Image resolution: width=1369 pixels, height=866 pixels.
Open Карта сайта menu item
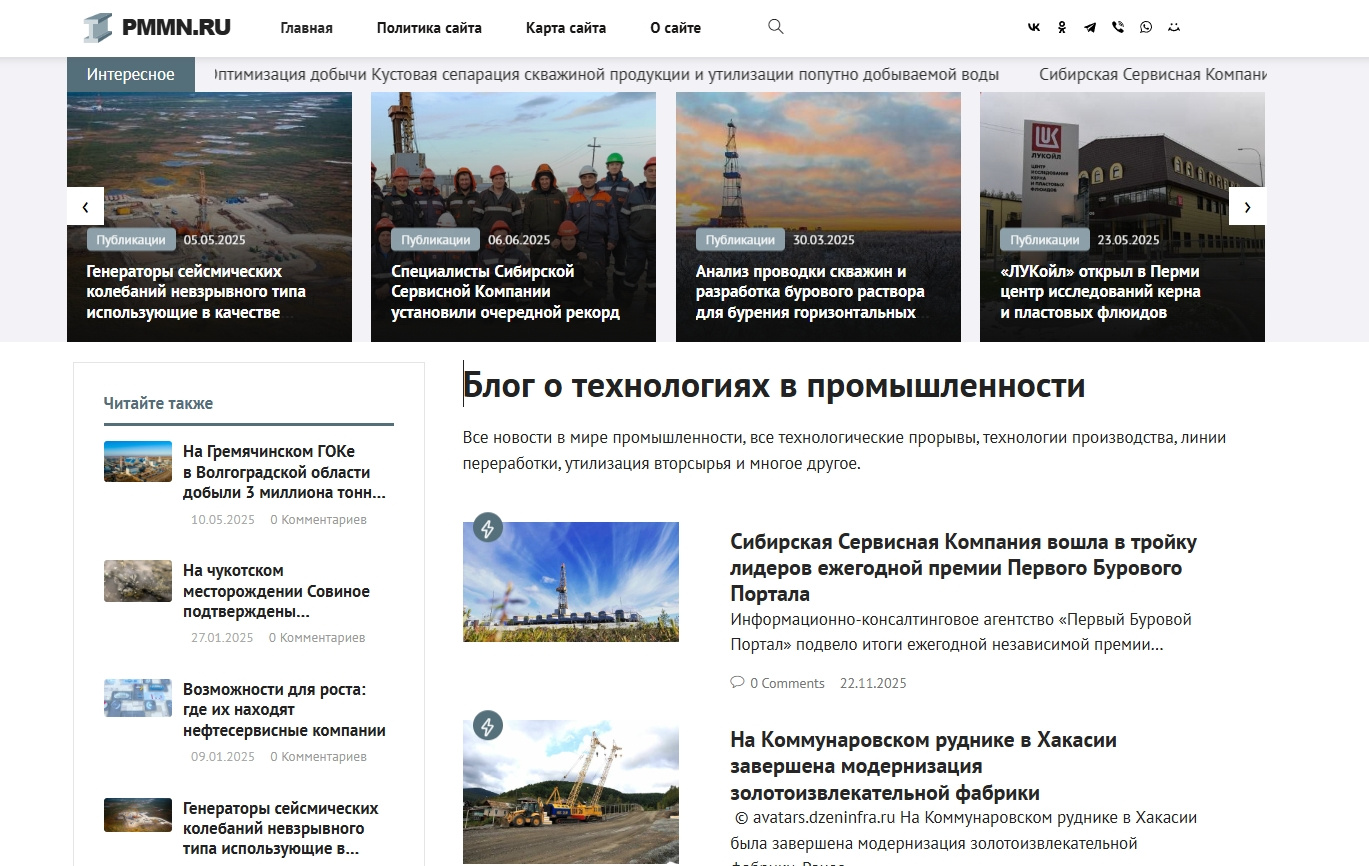pyautogui.click(x=566, y=28)
